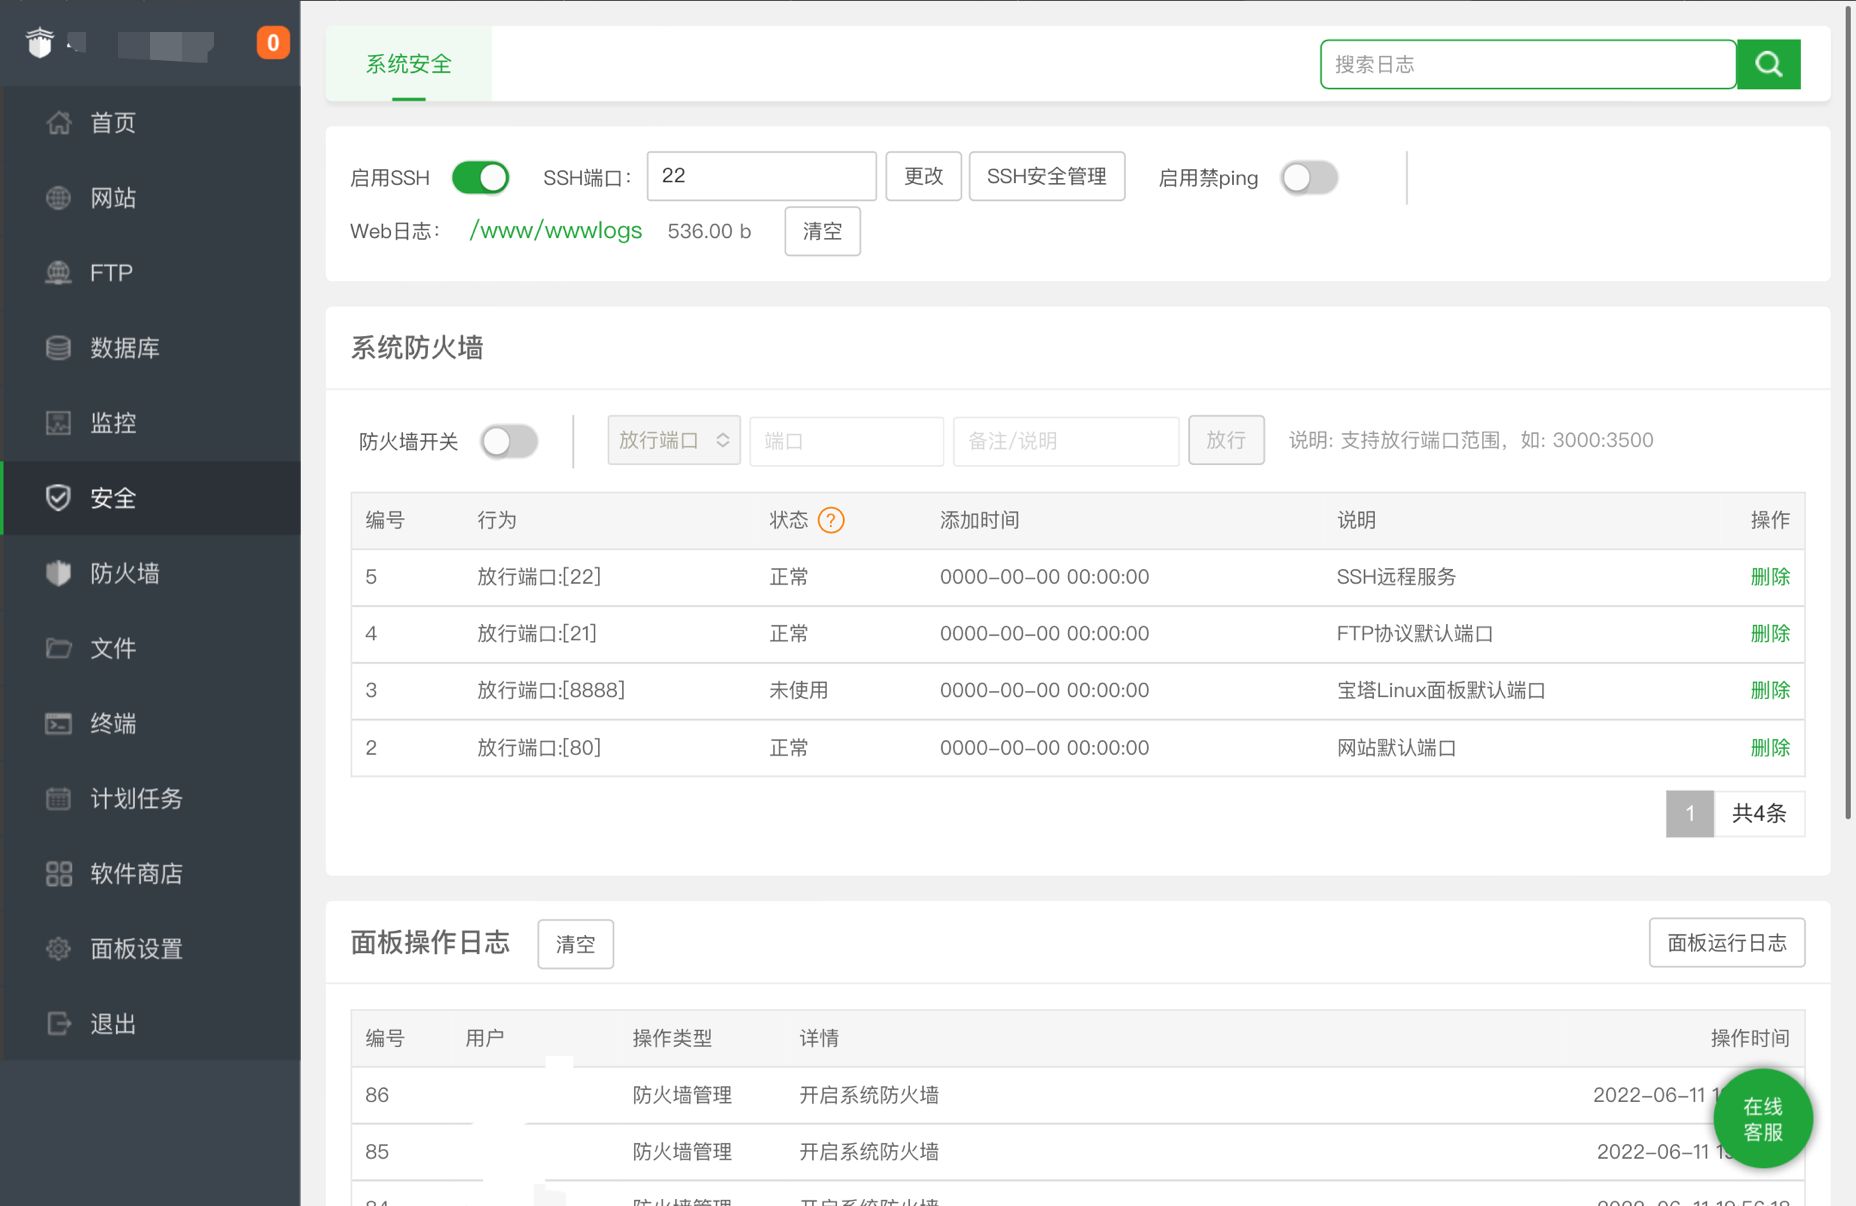Enable the 启用禁ping switch
Image resolution: width=1856 pixels, height=1206 pixels.
(1309, 178)
